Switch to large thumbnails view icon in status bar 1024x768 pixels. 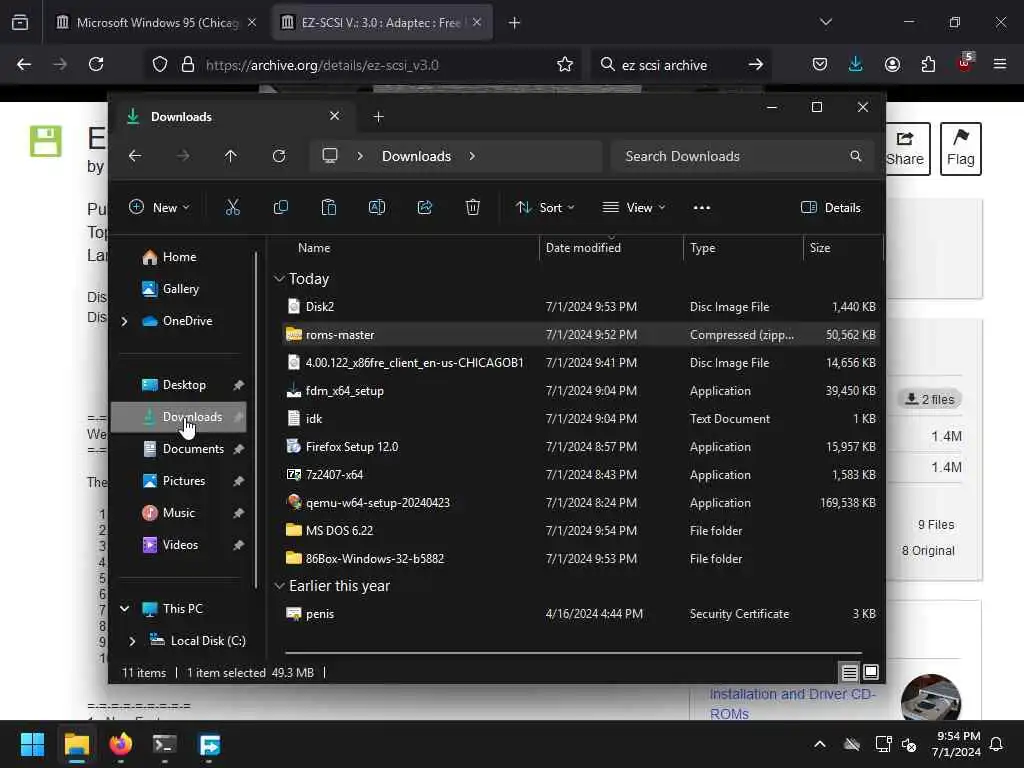point(871,672)
